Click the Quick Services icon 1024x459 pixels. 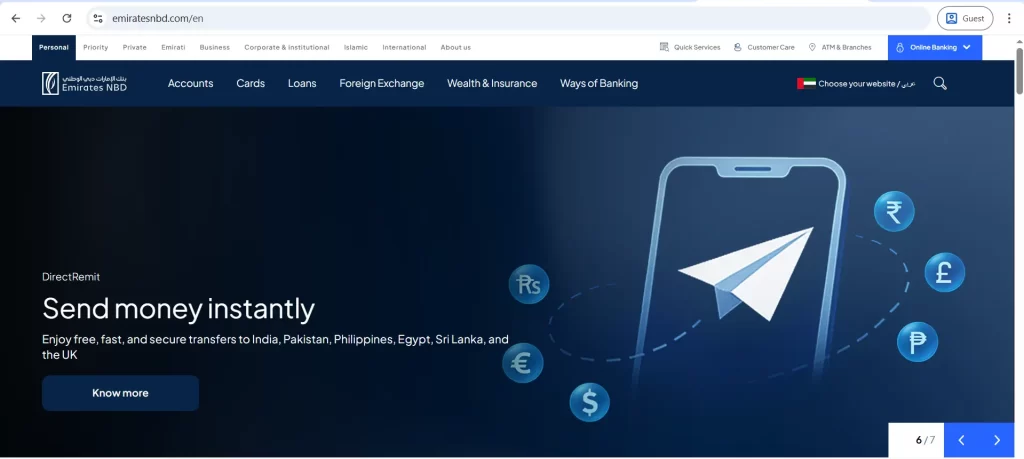(664, 47)
